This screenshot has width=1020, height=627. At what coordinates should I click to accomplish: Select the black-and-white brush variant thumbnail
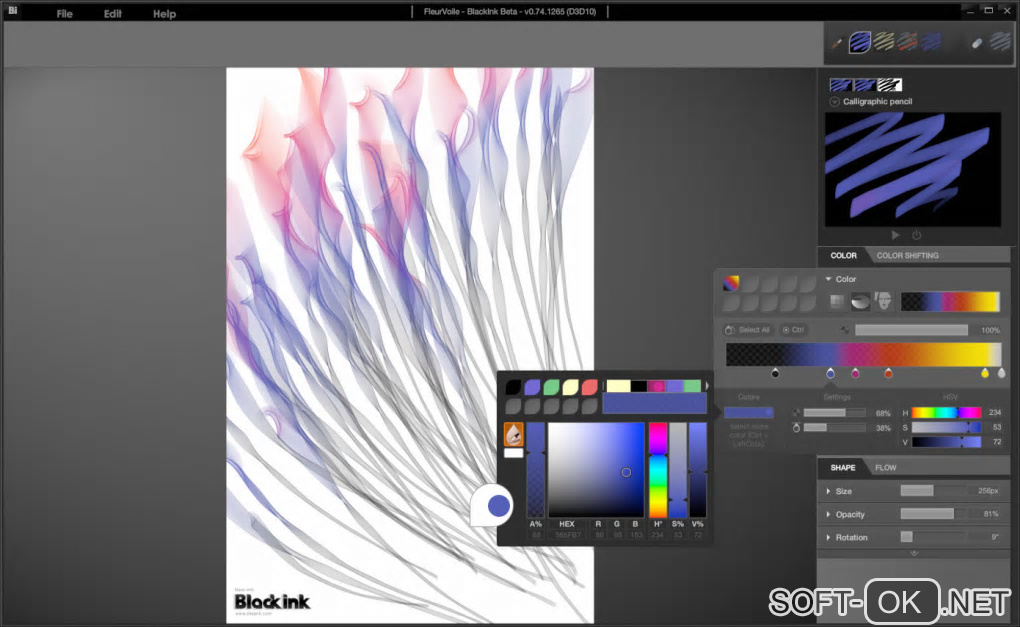coord(889,85)
